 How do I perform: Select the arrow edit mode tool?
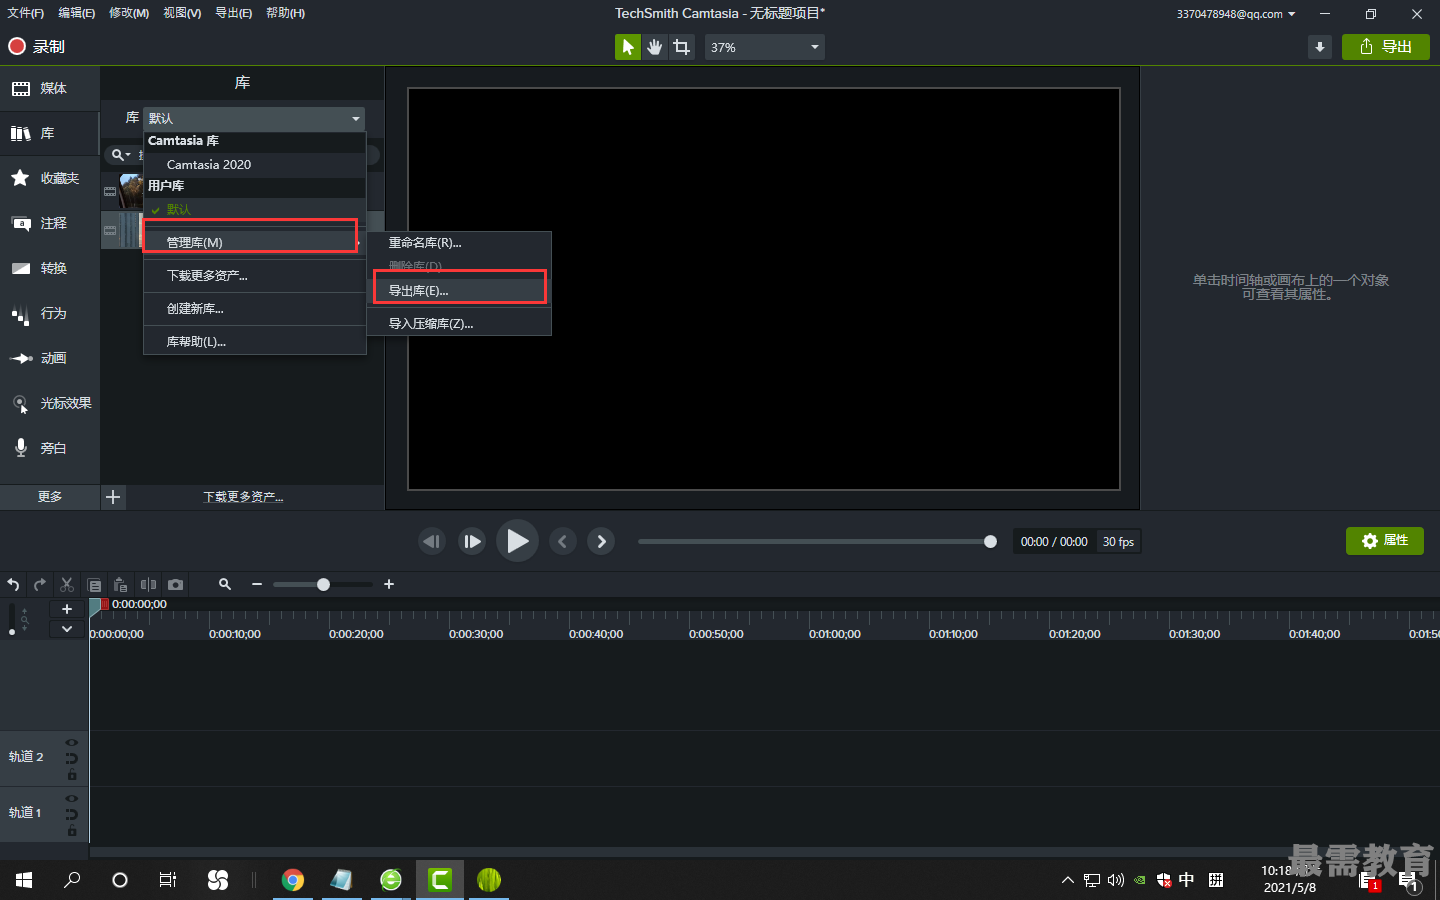pyautogui.click(x=627, y=47)
